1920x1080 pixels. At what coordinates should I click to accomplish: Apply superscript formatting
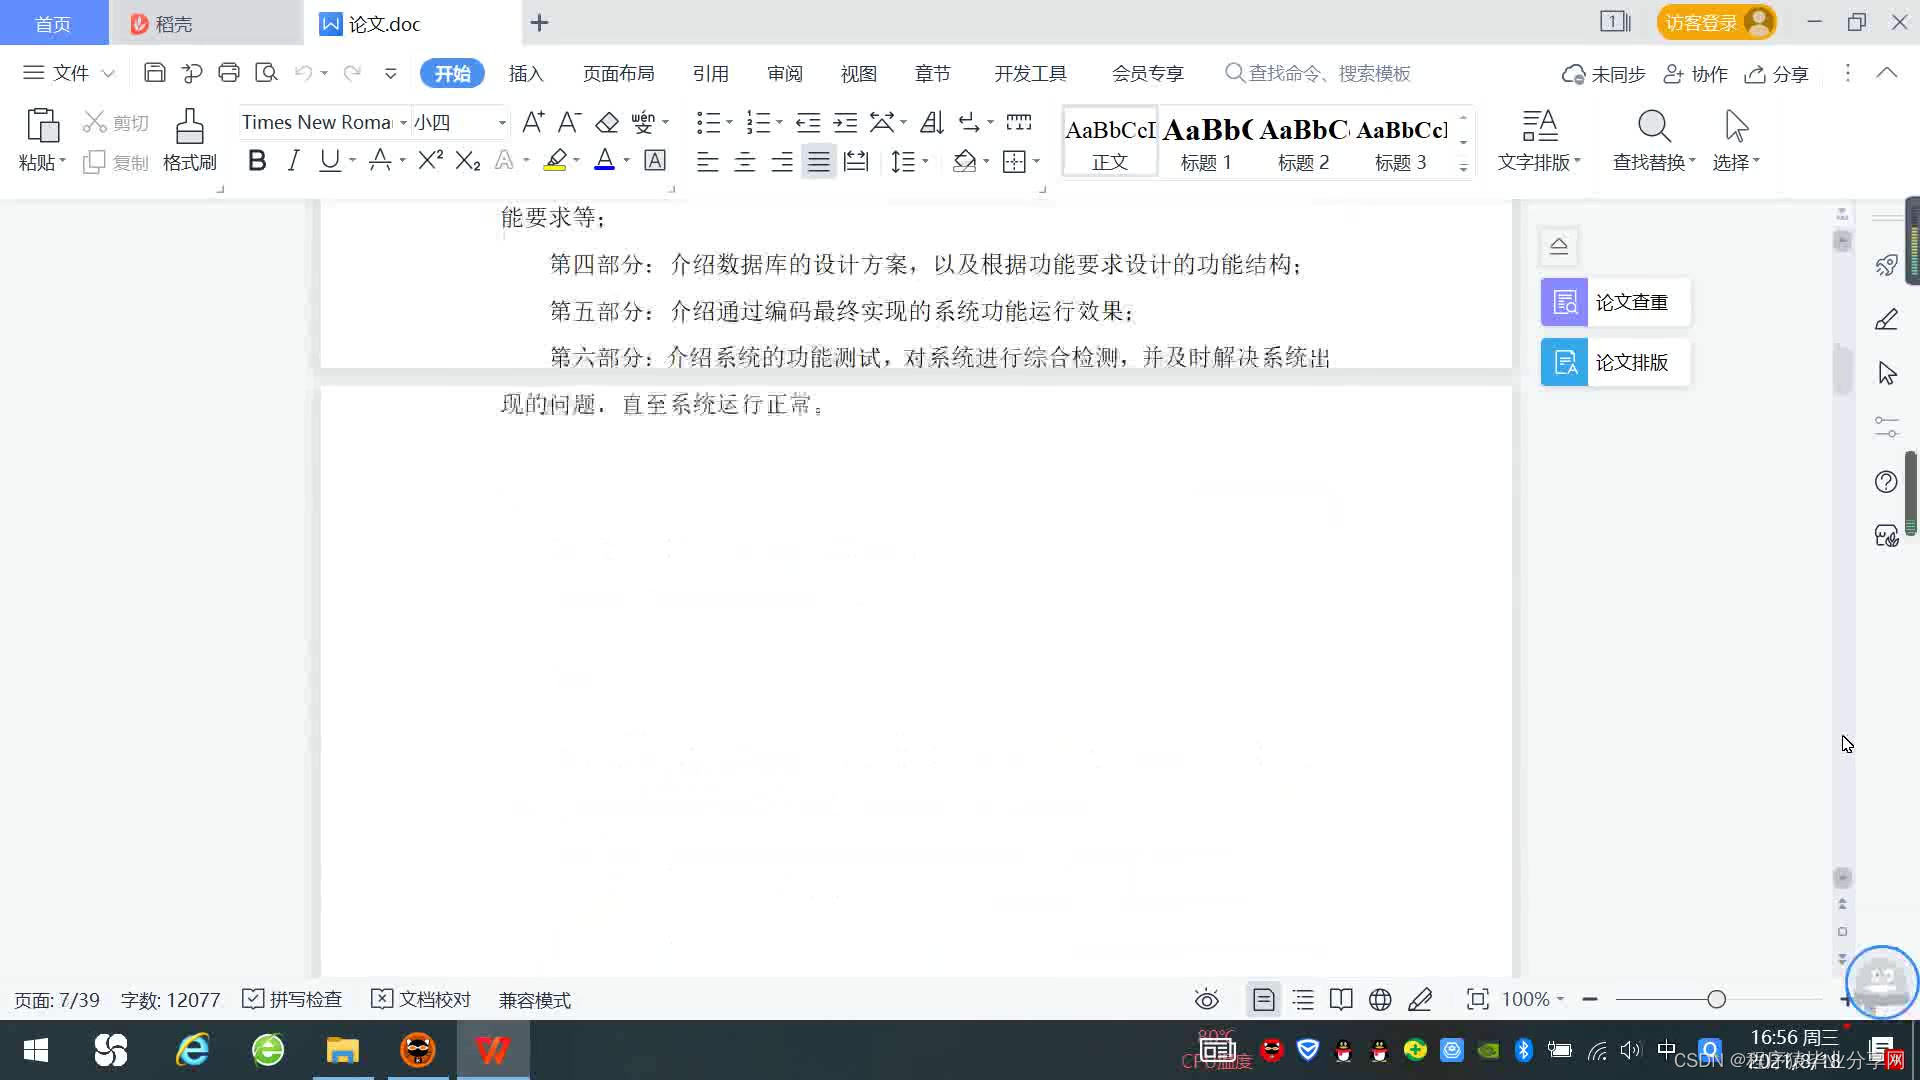[x=430, y=161]
